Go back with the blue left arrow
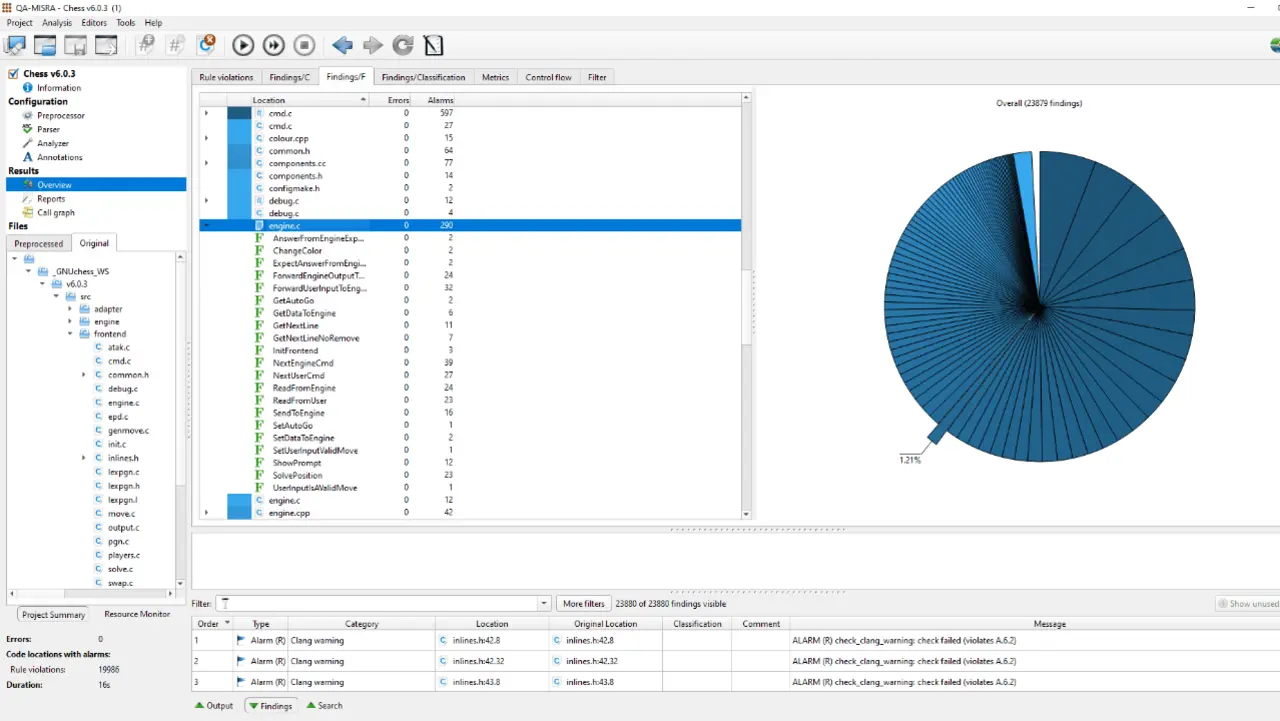This screenshot has width=1280, height=721. [x=342, y=45]
